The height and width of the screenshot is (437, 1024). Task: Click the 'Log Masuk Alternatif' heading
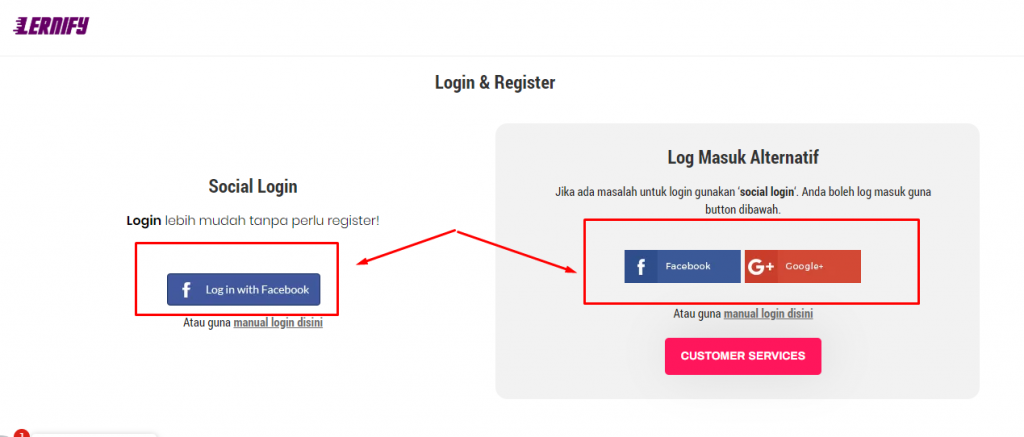[x=743, y=157]
